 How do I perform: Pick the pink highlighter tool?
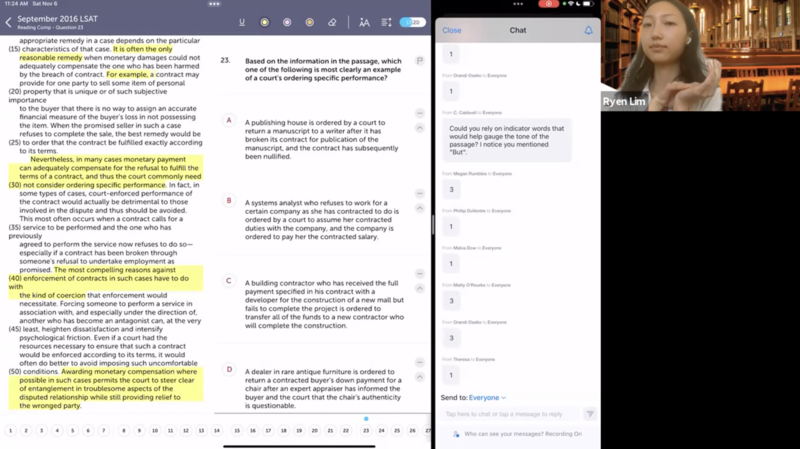[x=287, y=22]
